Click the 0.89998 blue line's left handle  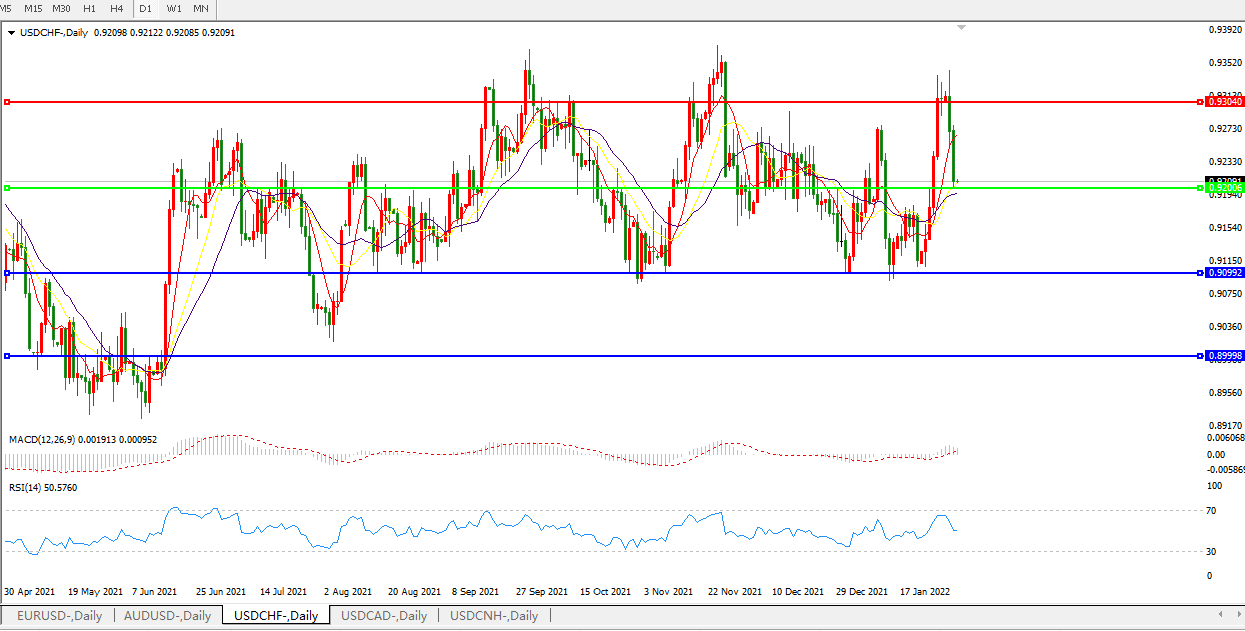tap(7, 356)
